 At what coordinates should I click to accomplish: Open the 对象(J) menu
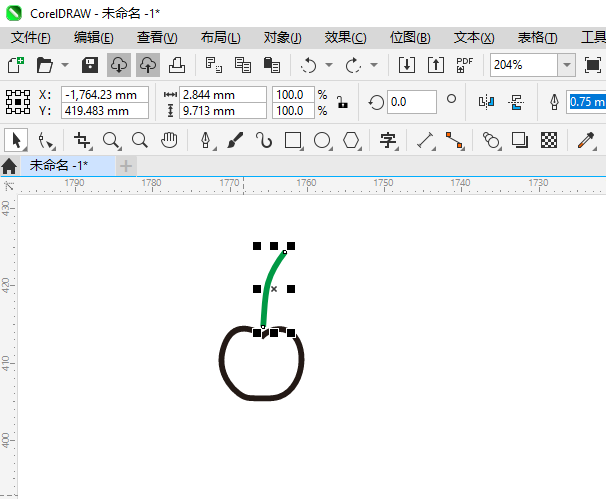283,37
